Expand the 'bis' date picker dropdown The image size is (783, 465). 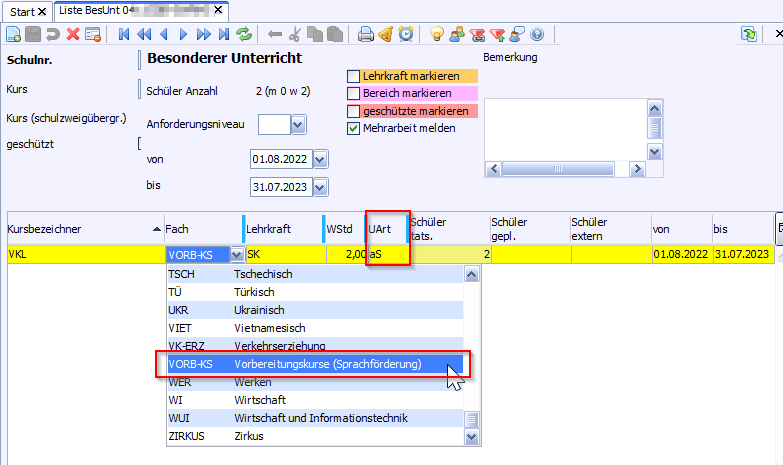(320, 186)
